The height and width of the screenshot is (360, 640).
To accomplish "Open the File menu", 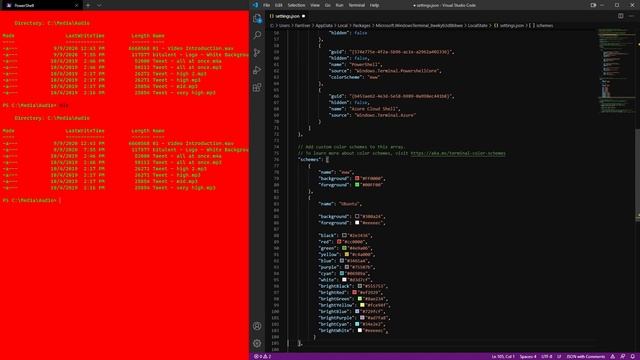I will pos(267,5).
